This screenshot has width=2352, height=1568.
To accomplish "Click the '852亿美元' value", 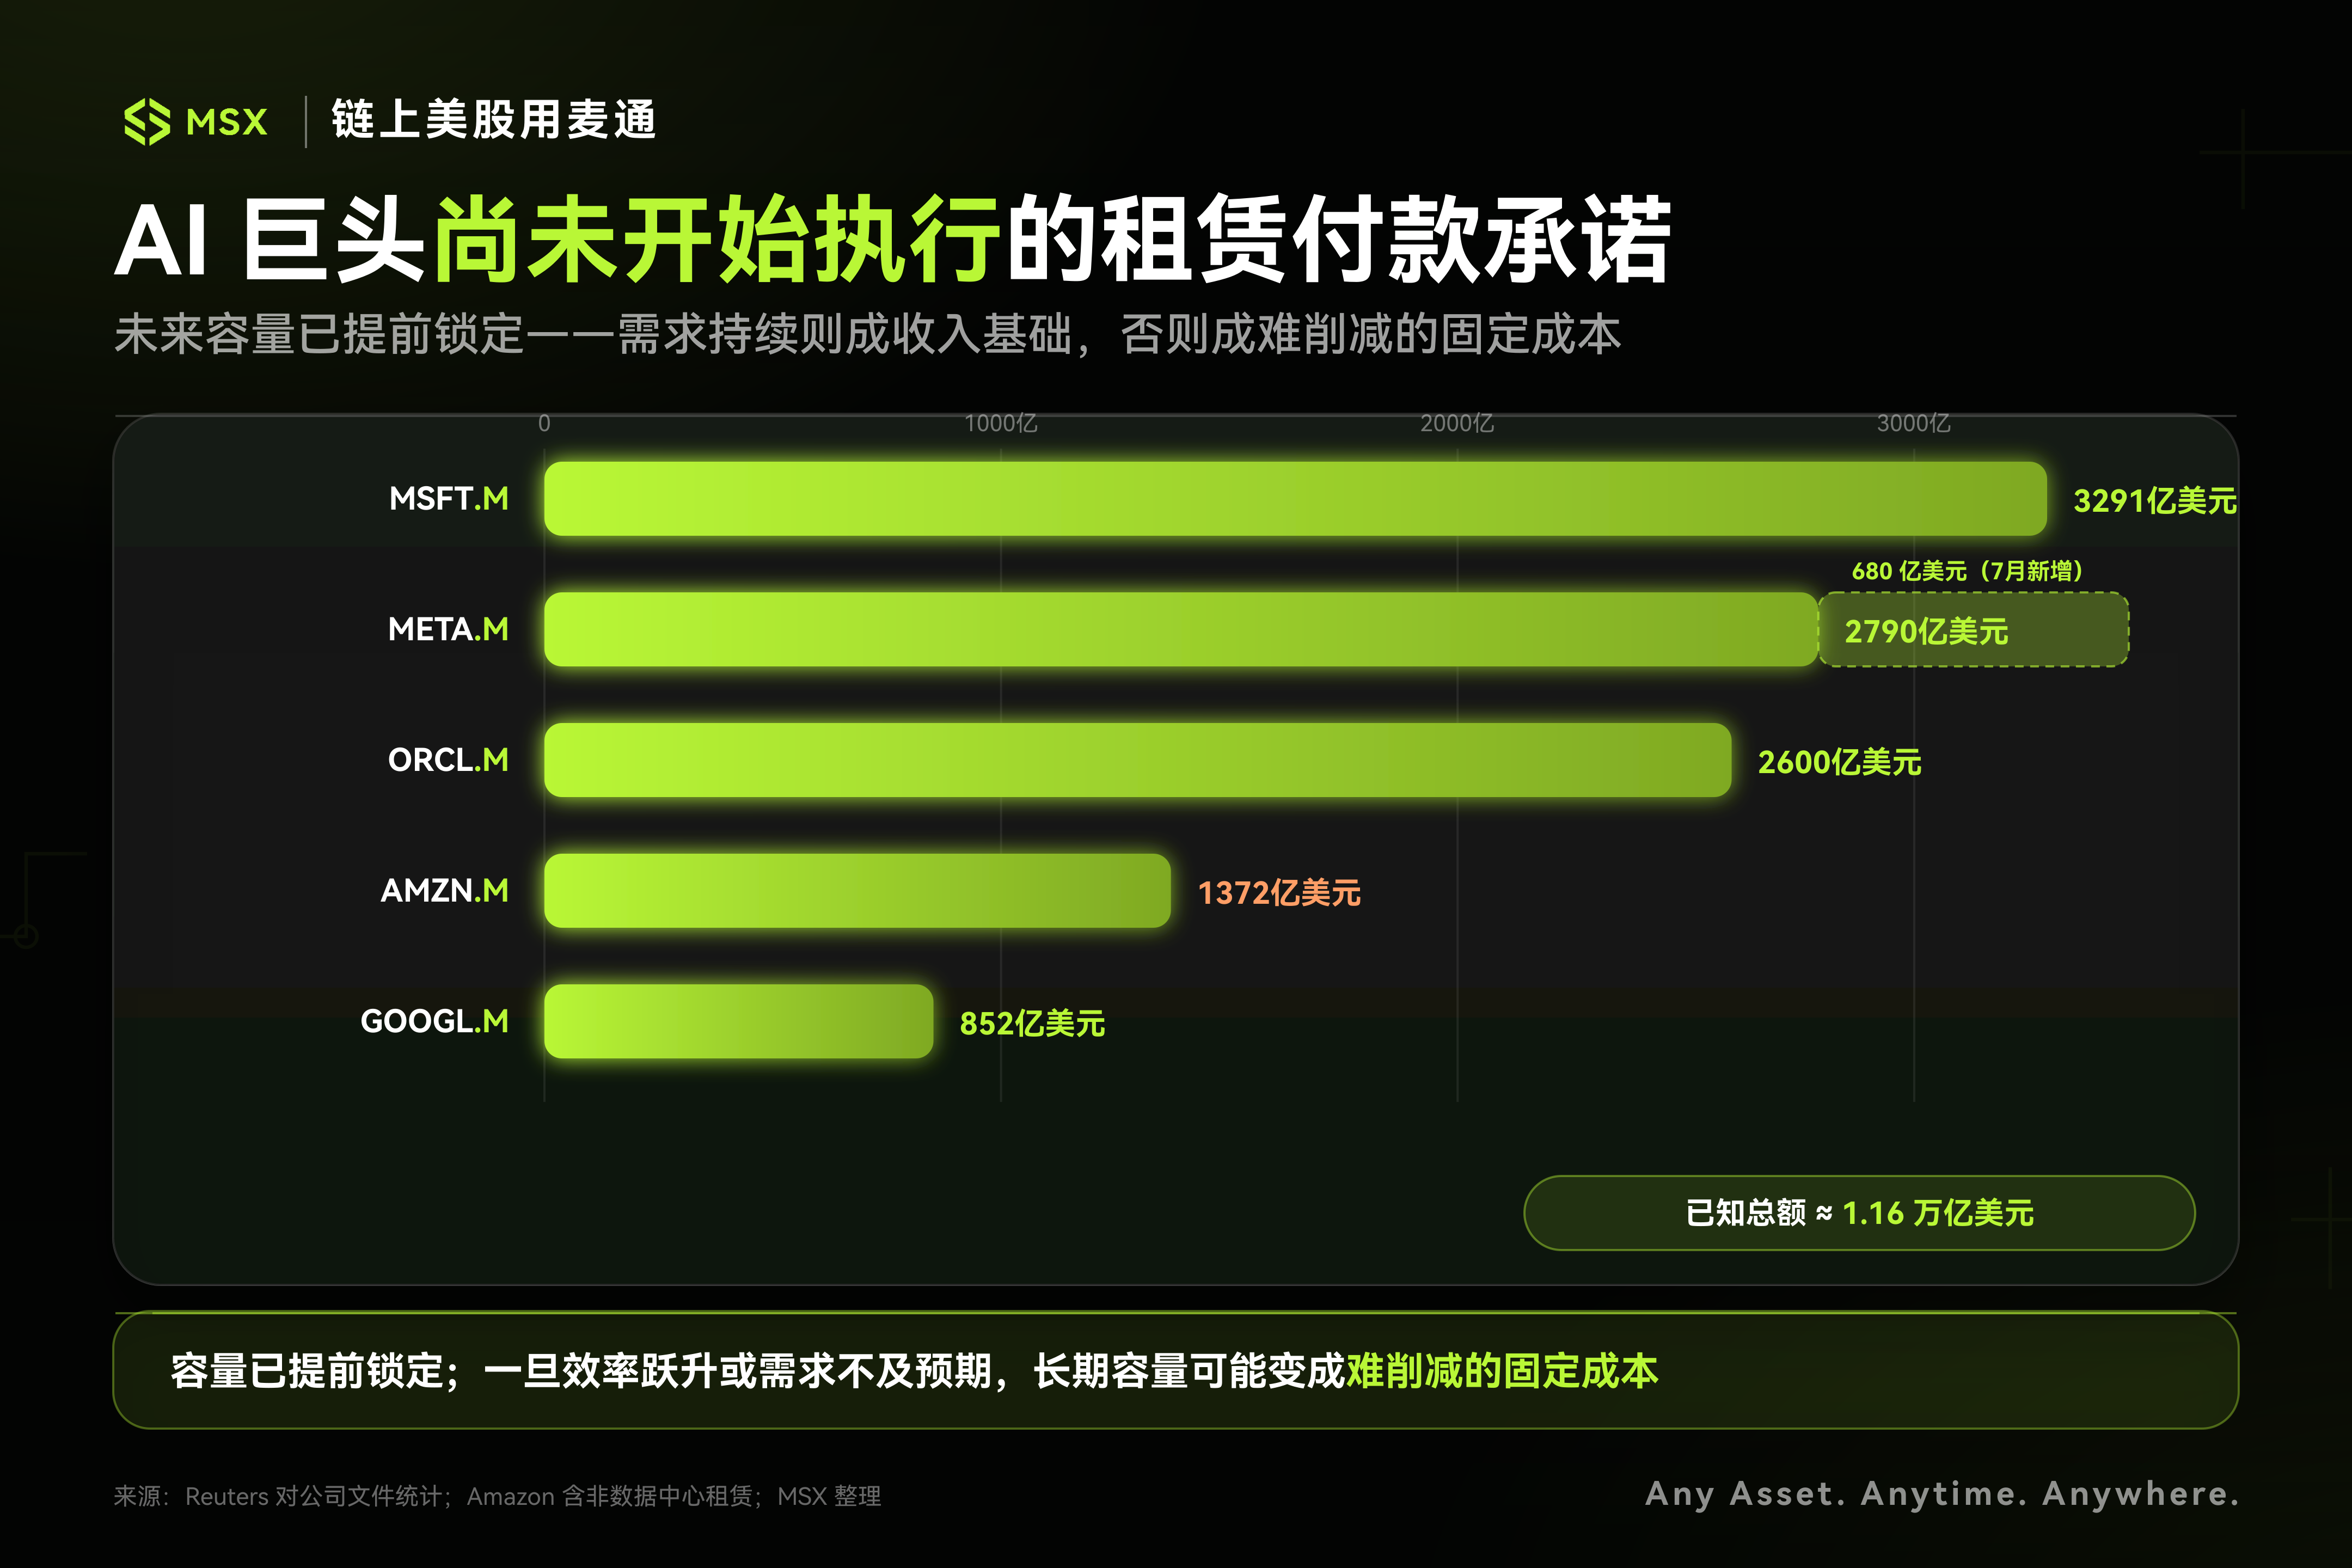I will [x=1032, y=1023].
